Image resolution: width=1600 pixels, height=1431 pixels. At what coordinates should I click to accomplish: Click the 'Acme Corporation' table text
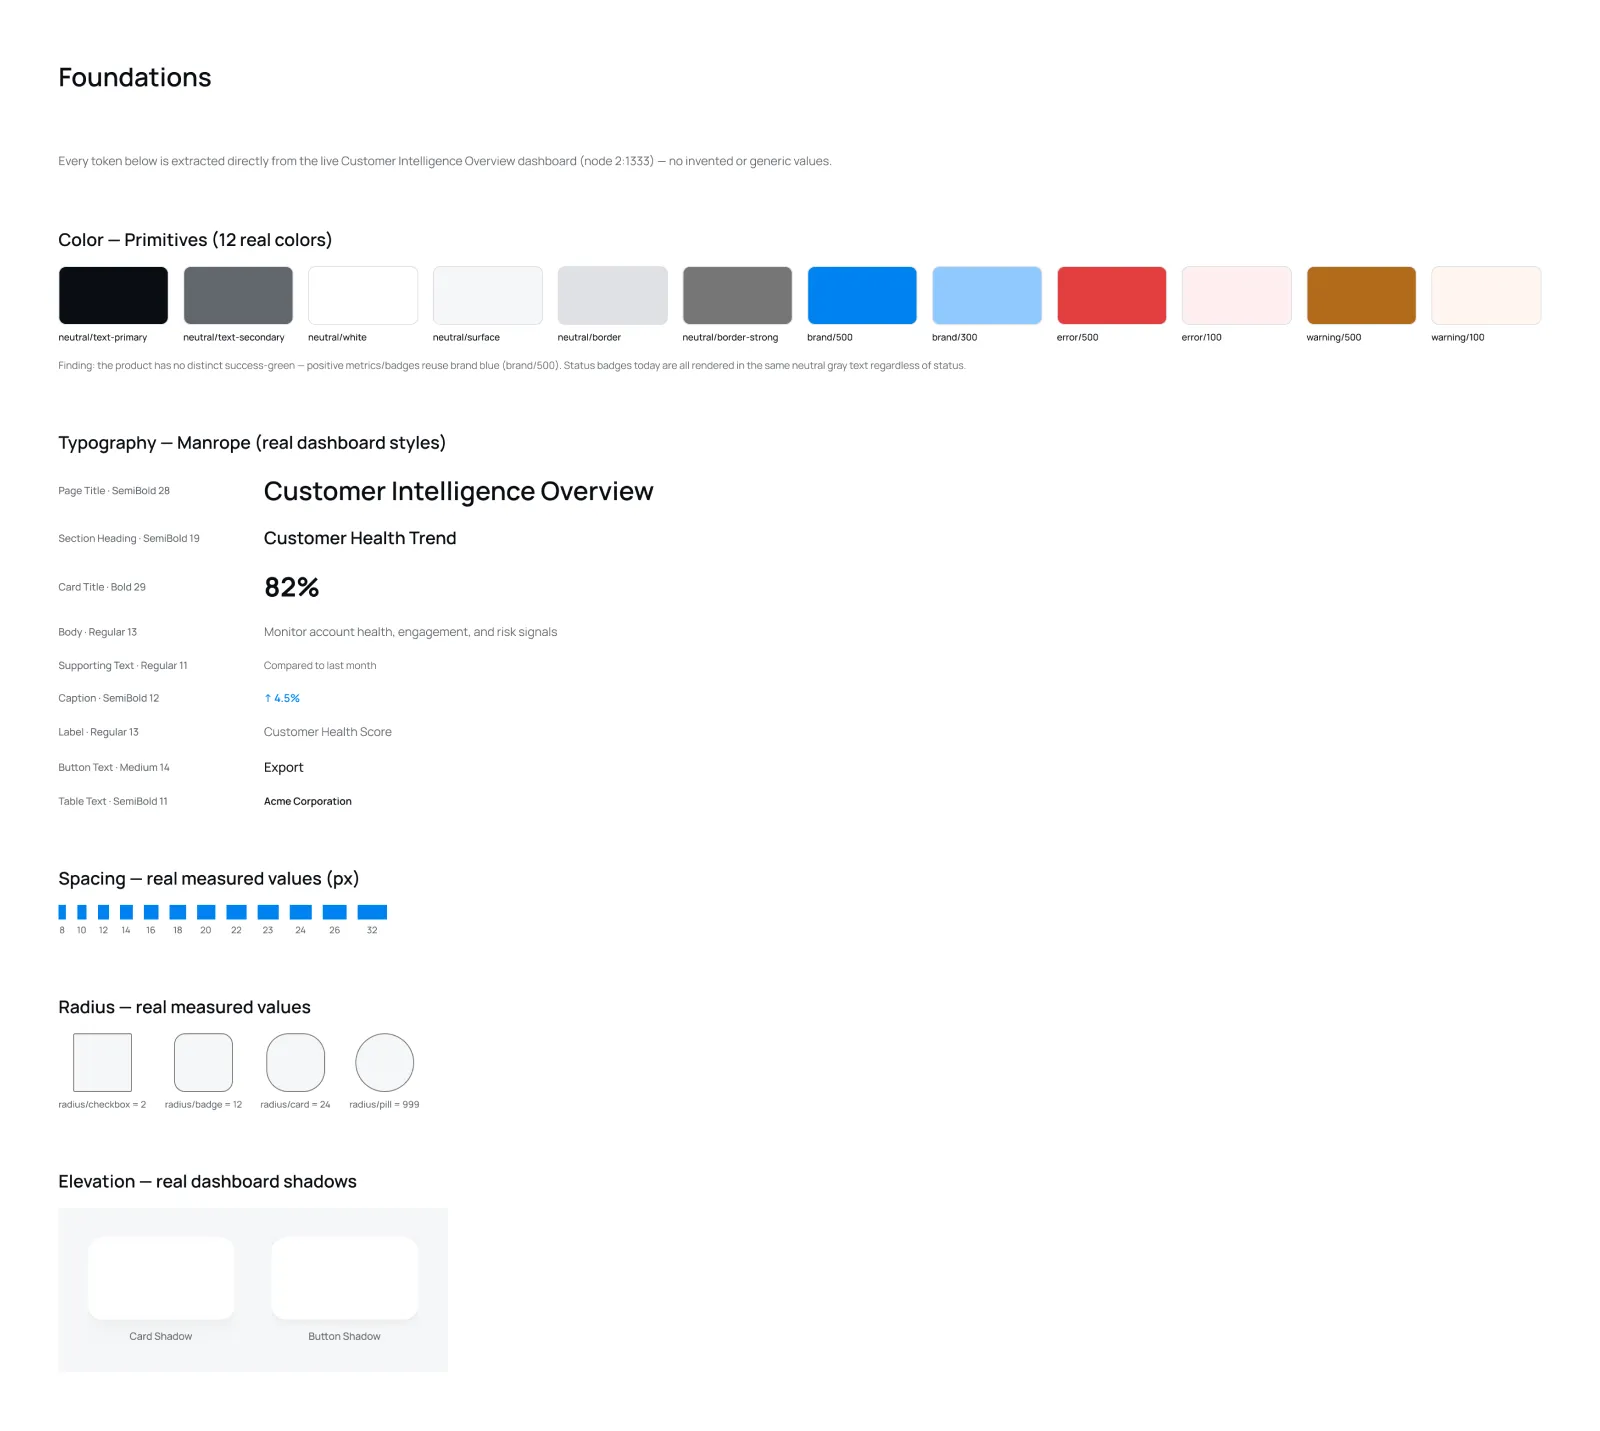click(308, 801)
